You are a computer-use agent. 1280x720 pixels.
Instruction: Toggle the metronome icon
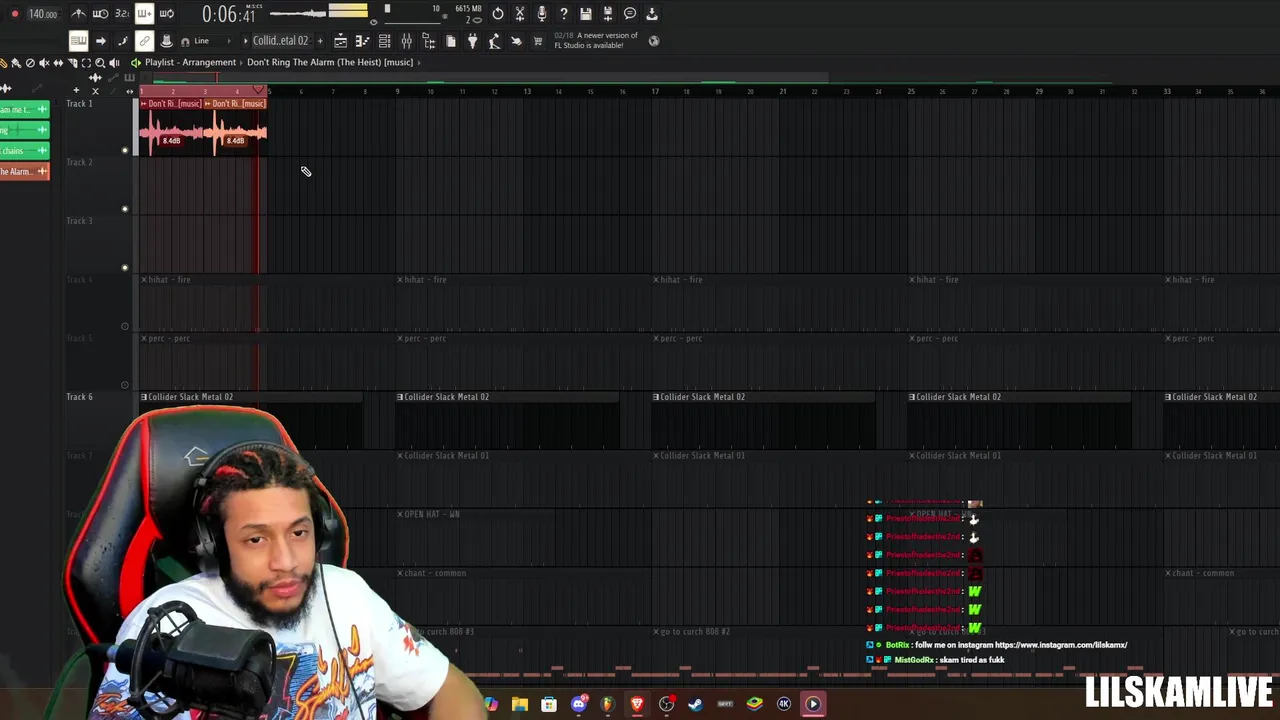(x=78, y=14)
